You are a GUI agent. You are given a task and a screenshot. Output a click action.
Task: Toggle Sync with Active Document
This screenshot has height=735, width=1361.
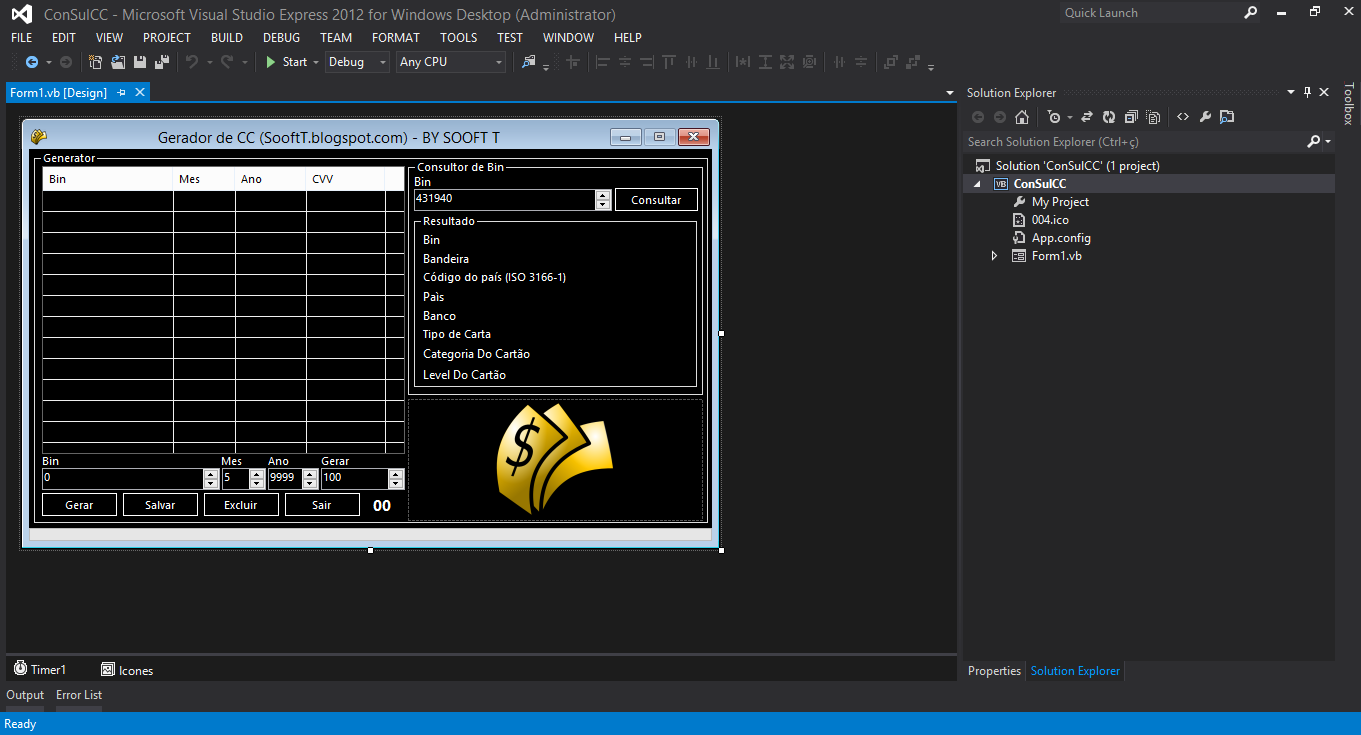click(x=1087, y=117)
